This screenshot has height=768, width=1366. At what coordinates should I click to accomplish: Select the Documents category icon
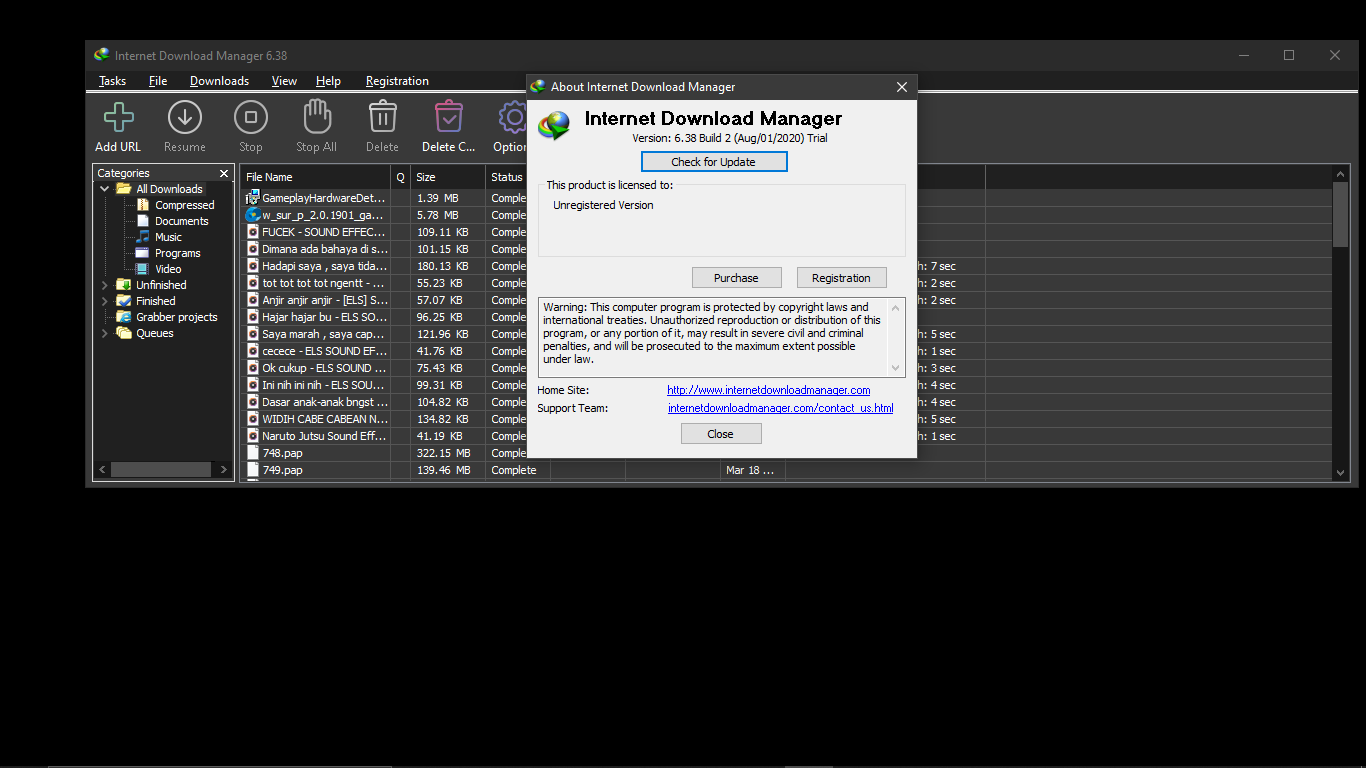(143, 221)
